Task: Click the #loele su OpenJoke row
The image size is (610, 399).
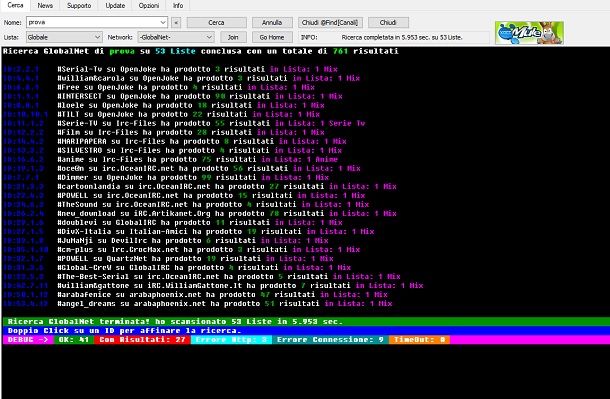Action: tap(191, 105)
